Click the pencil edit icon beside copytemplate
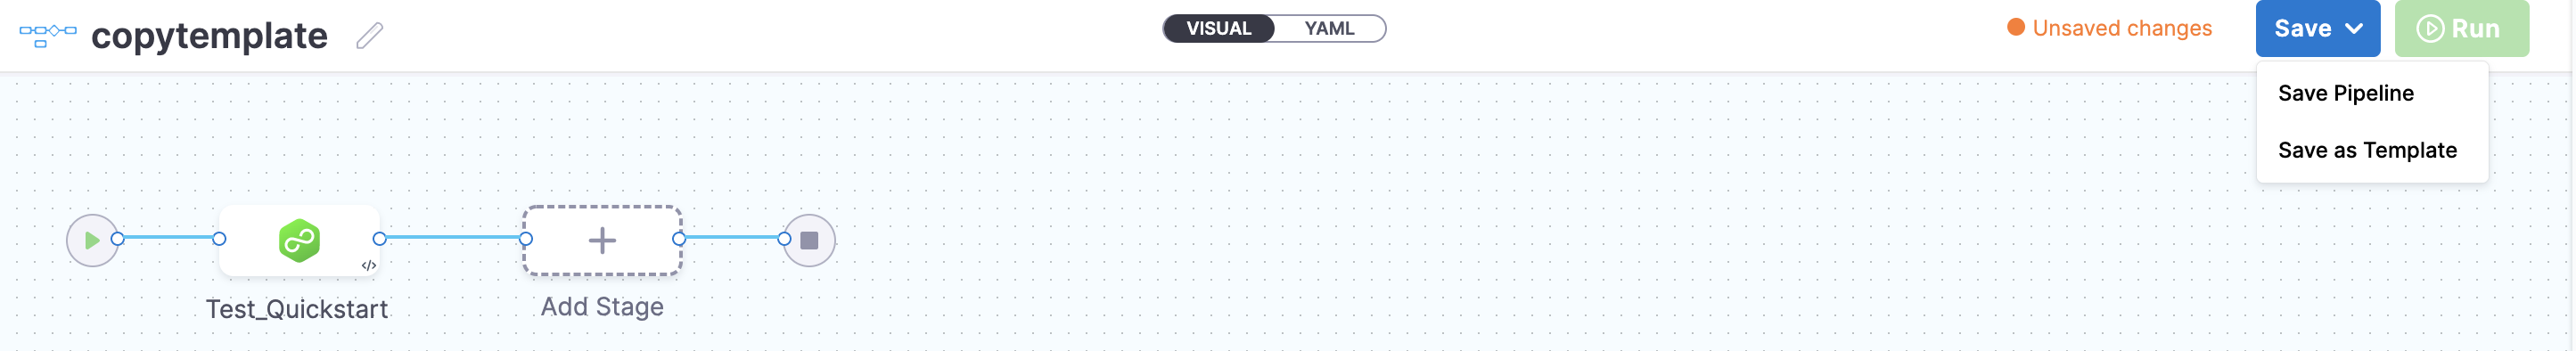Screen dimensions: 2576x351 click(x=370, y=36)
